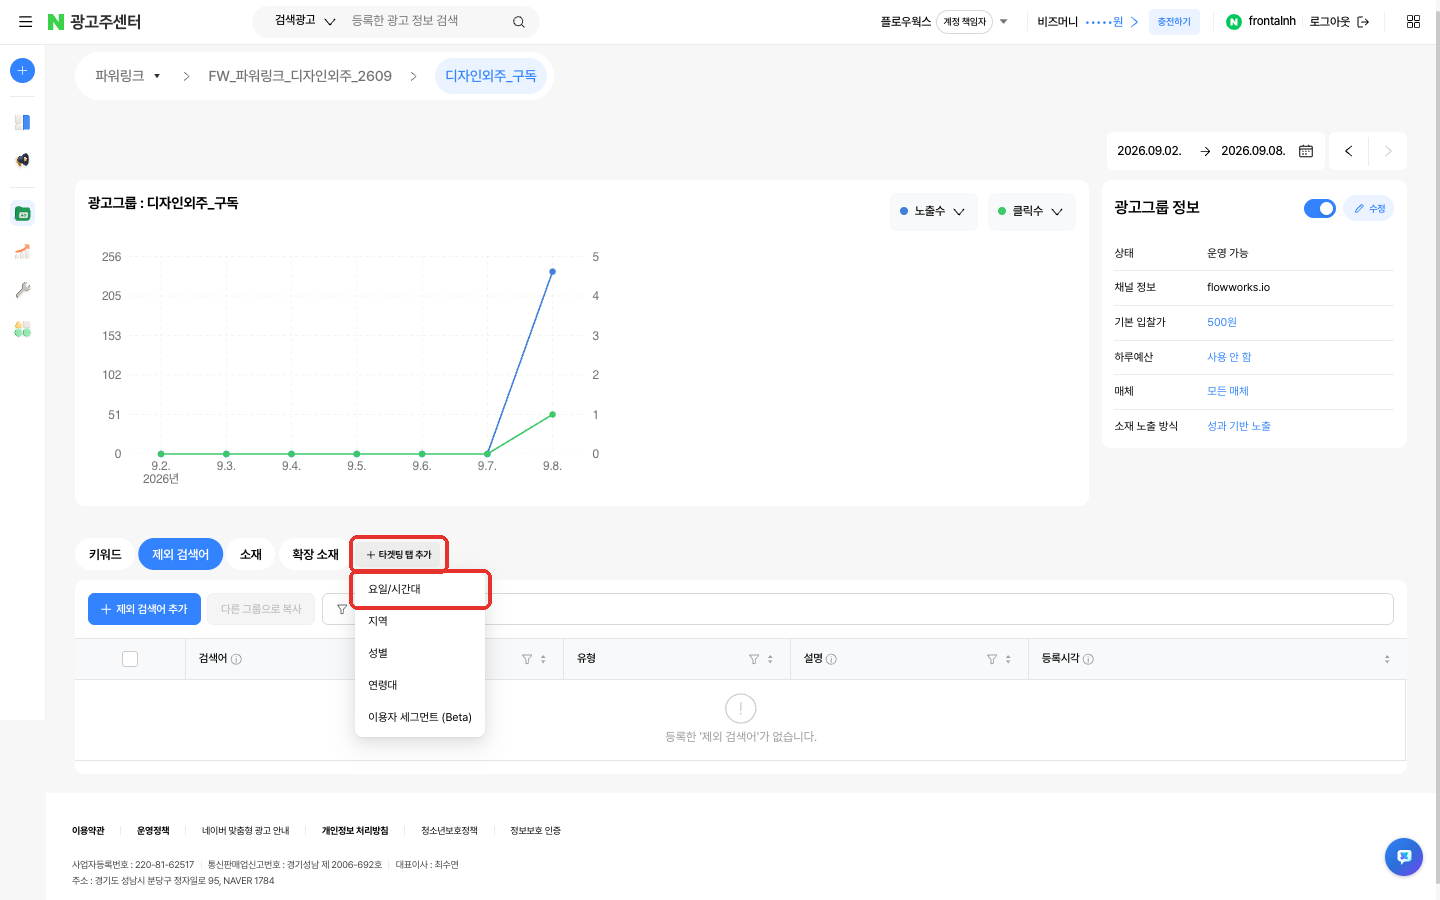Click the 제외 검색어 추가 button
Image resolution: width=1440 pixels, height=900 pixels.
(x=144, y=609)
